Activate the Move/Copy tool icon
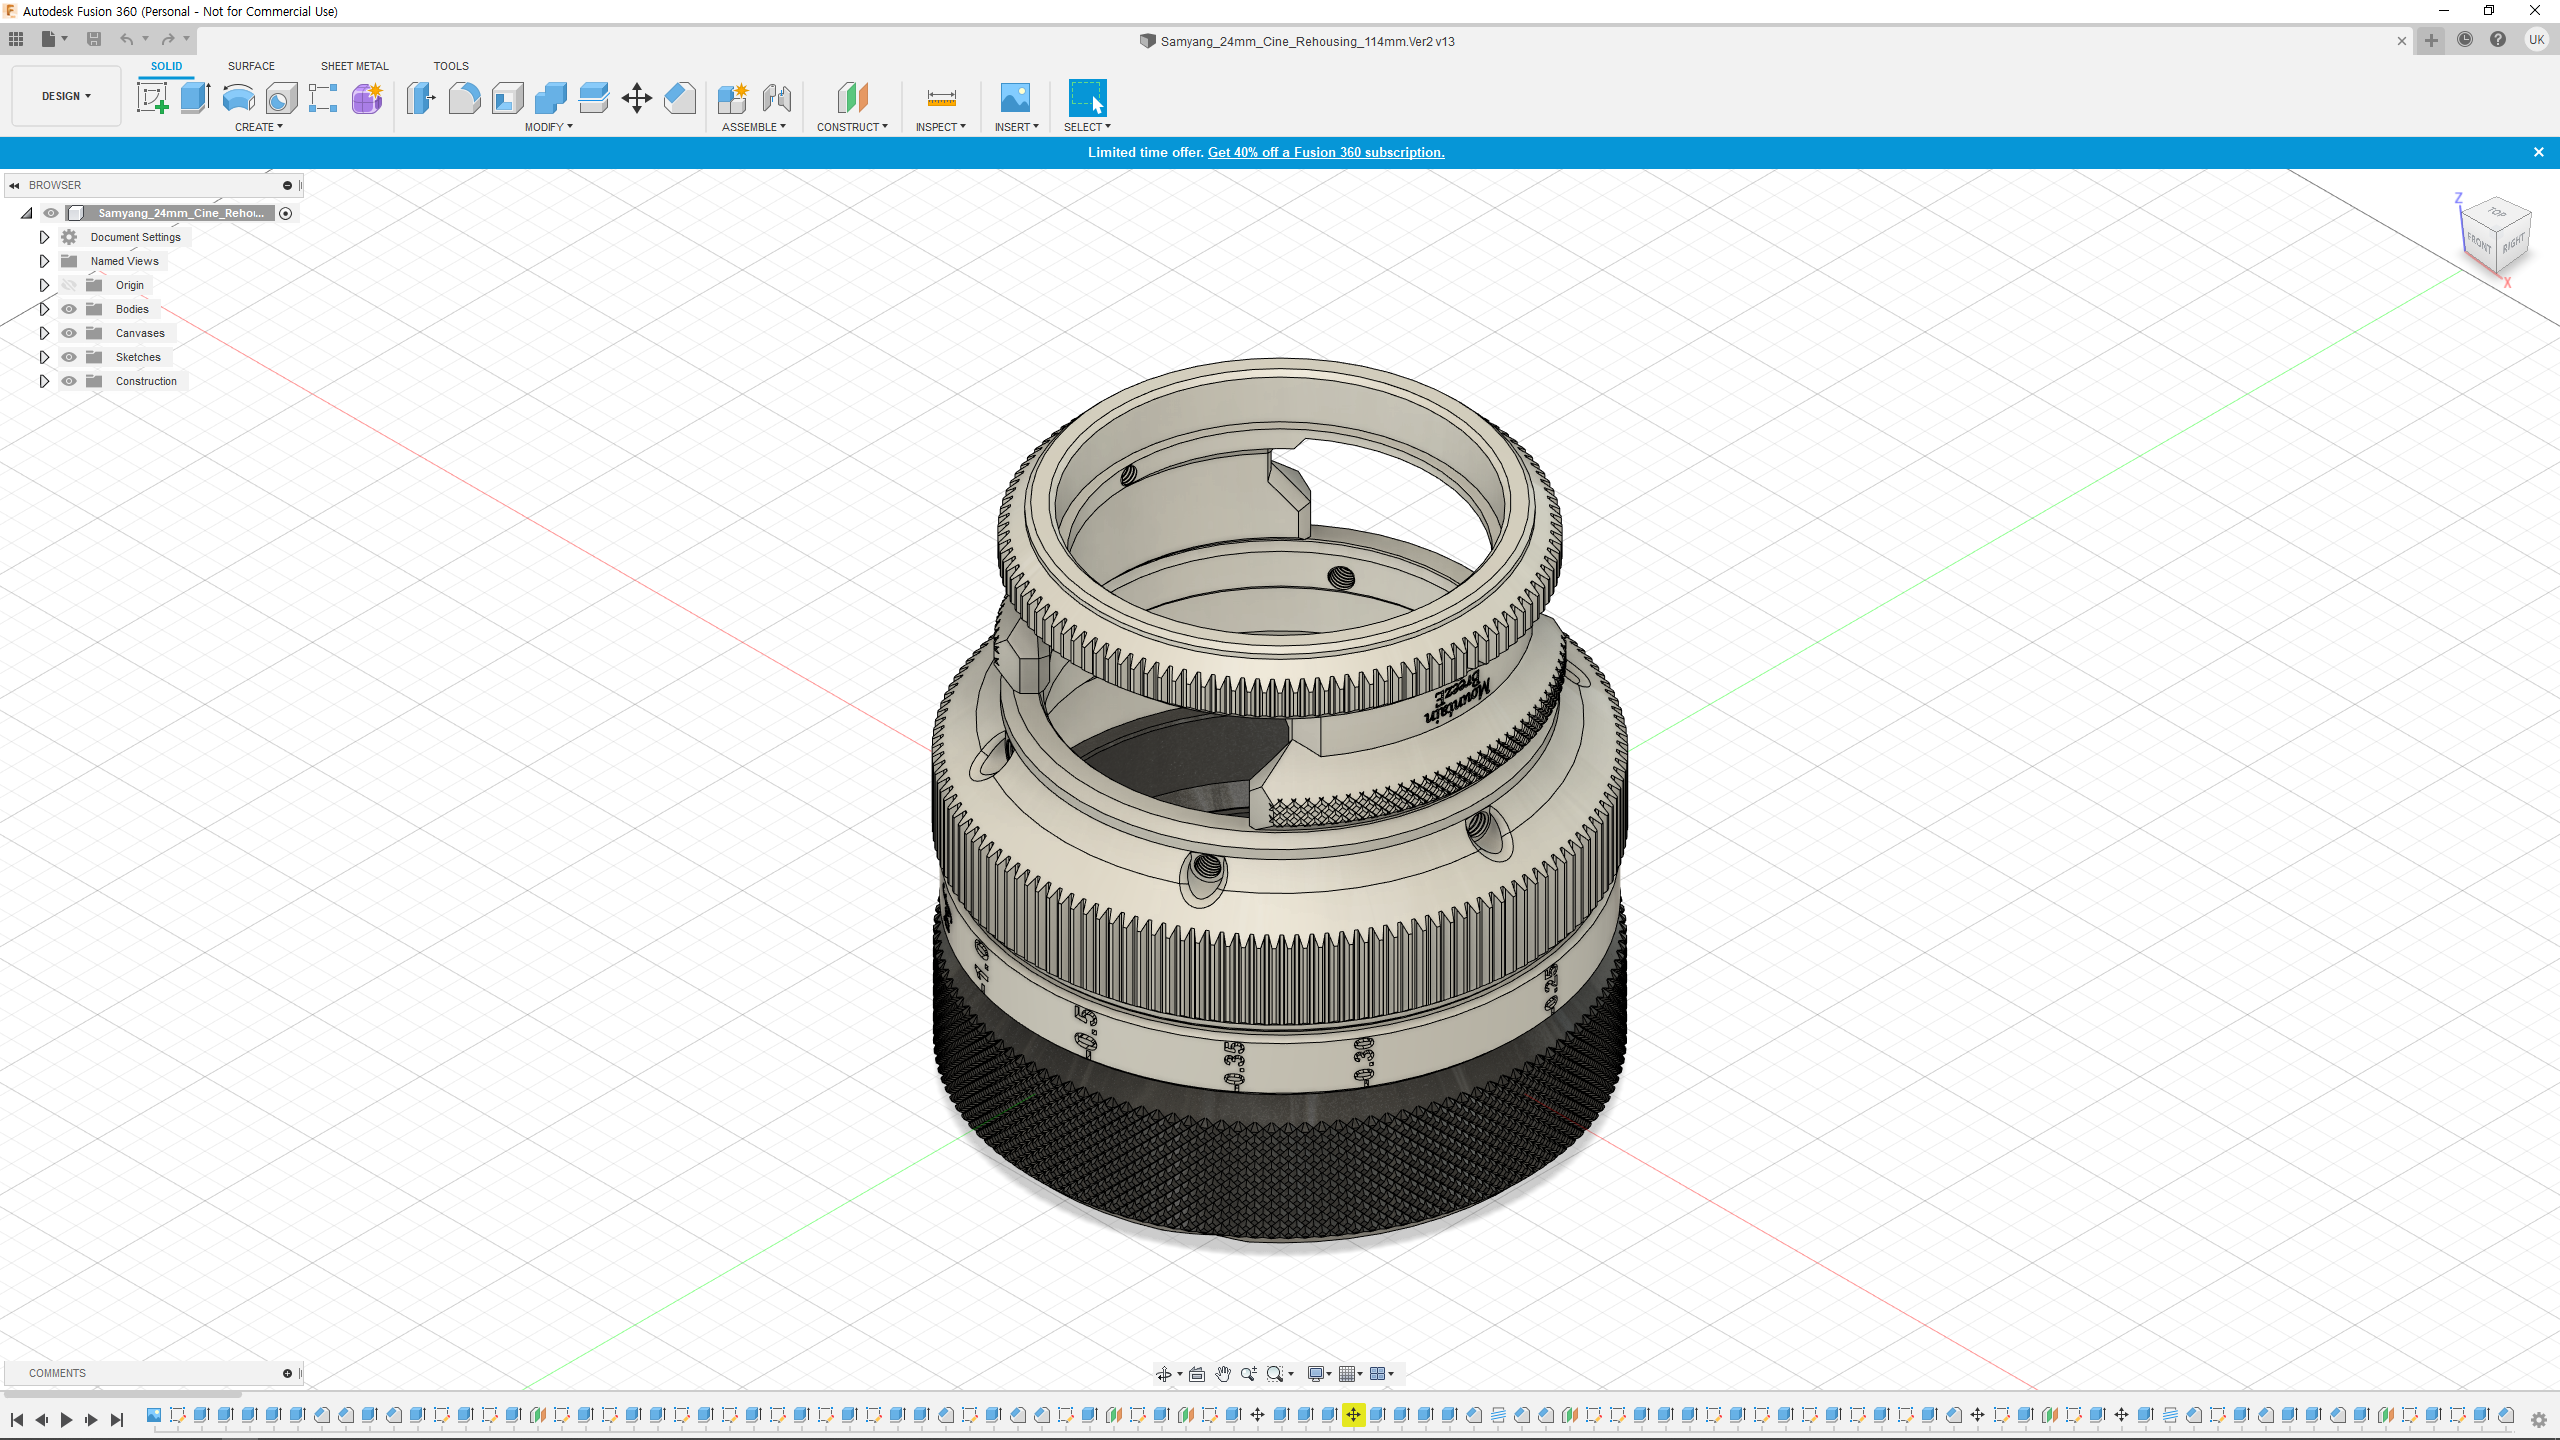This screenshot has height=1440, width=2560. (636, 98)
